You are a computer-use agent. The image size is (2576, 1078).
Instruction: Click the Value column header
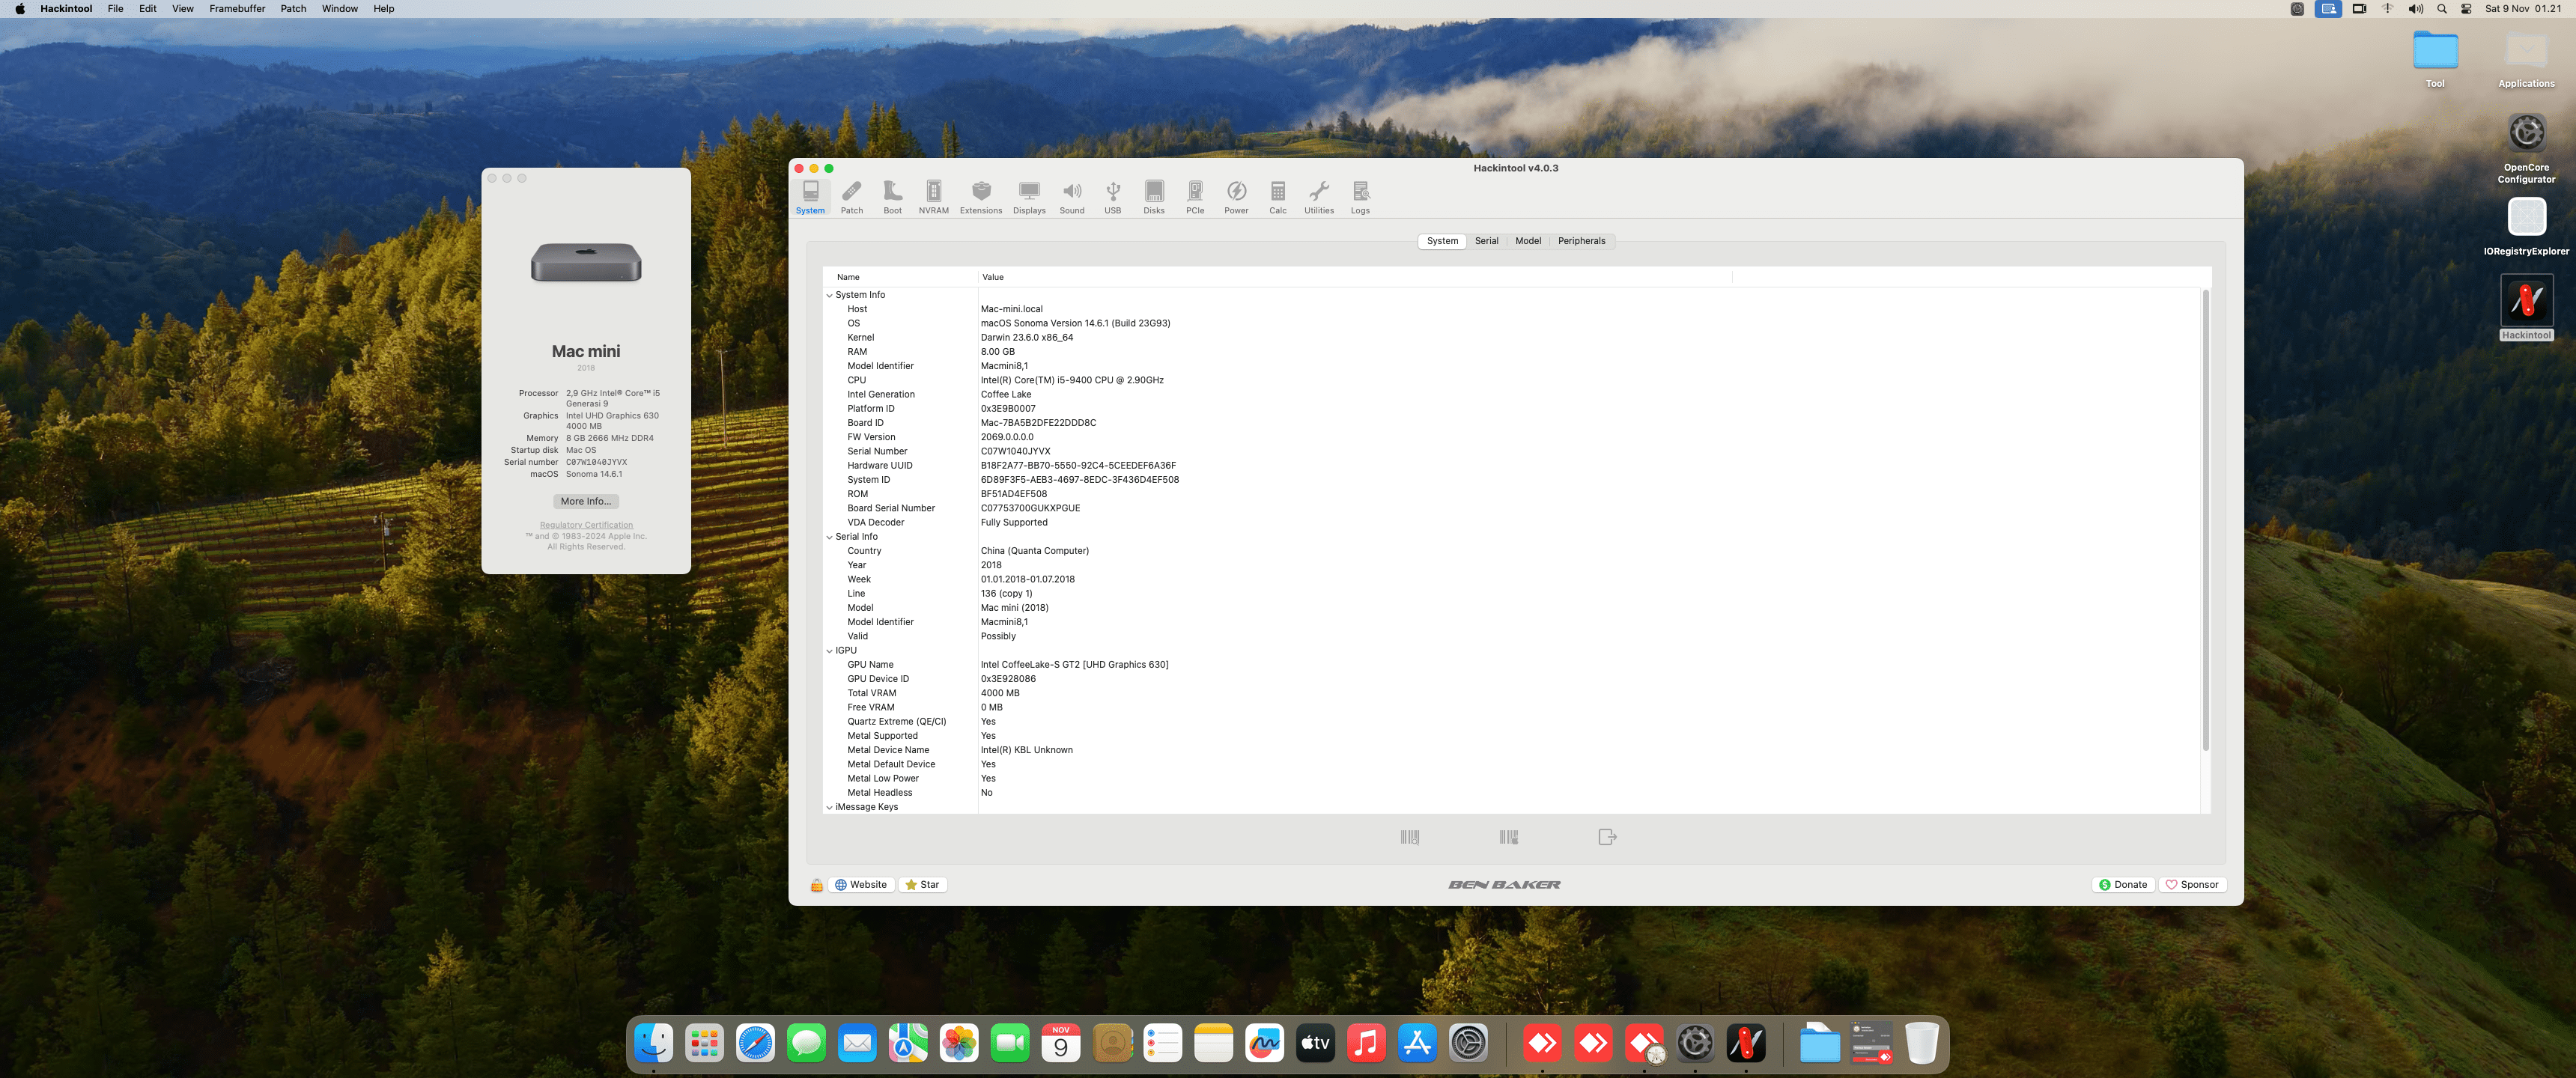click(1354, 277)
